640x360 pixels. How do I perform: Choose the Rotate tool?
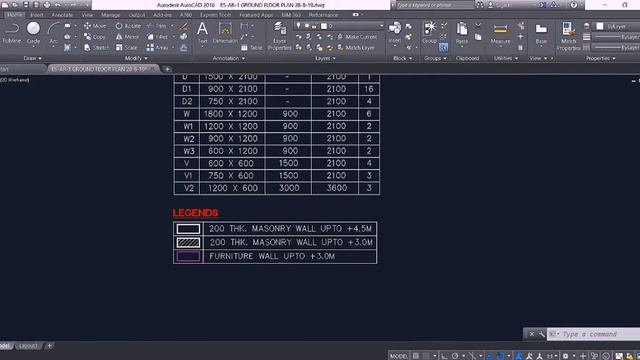(128, 26)
